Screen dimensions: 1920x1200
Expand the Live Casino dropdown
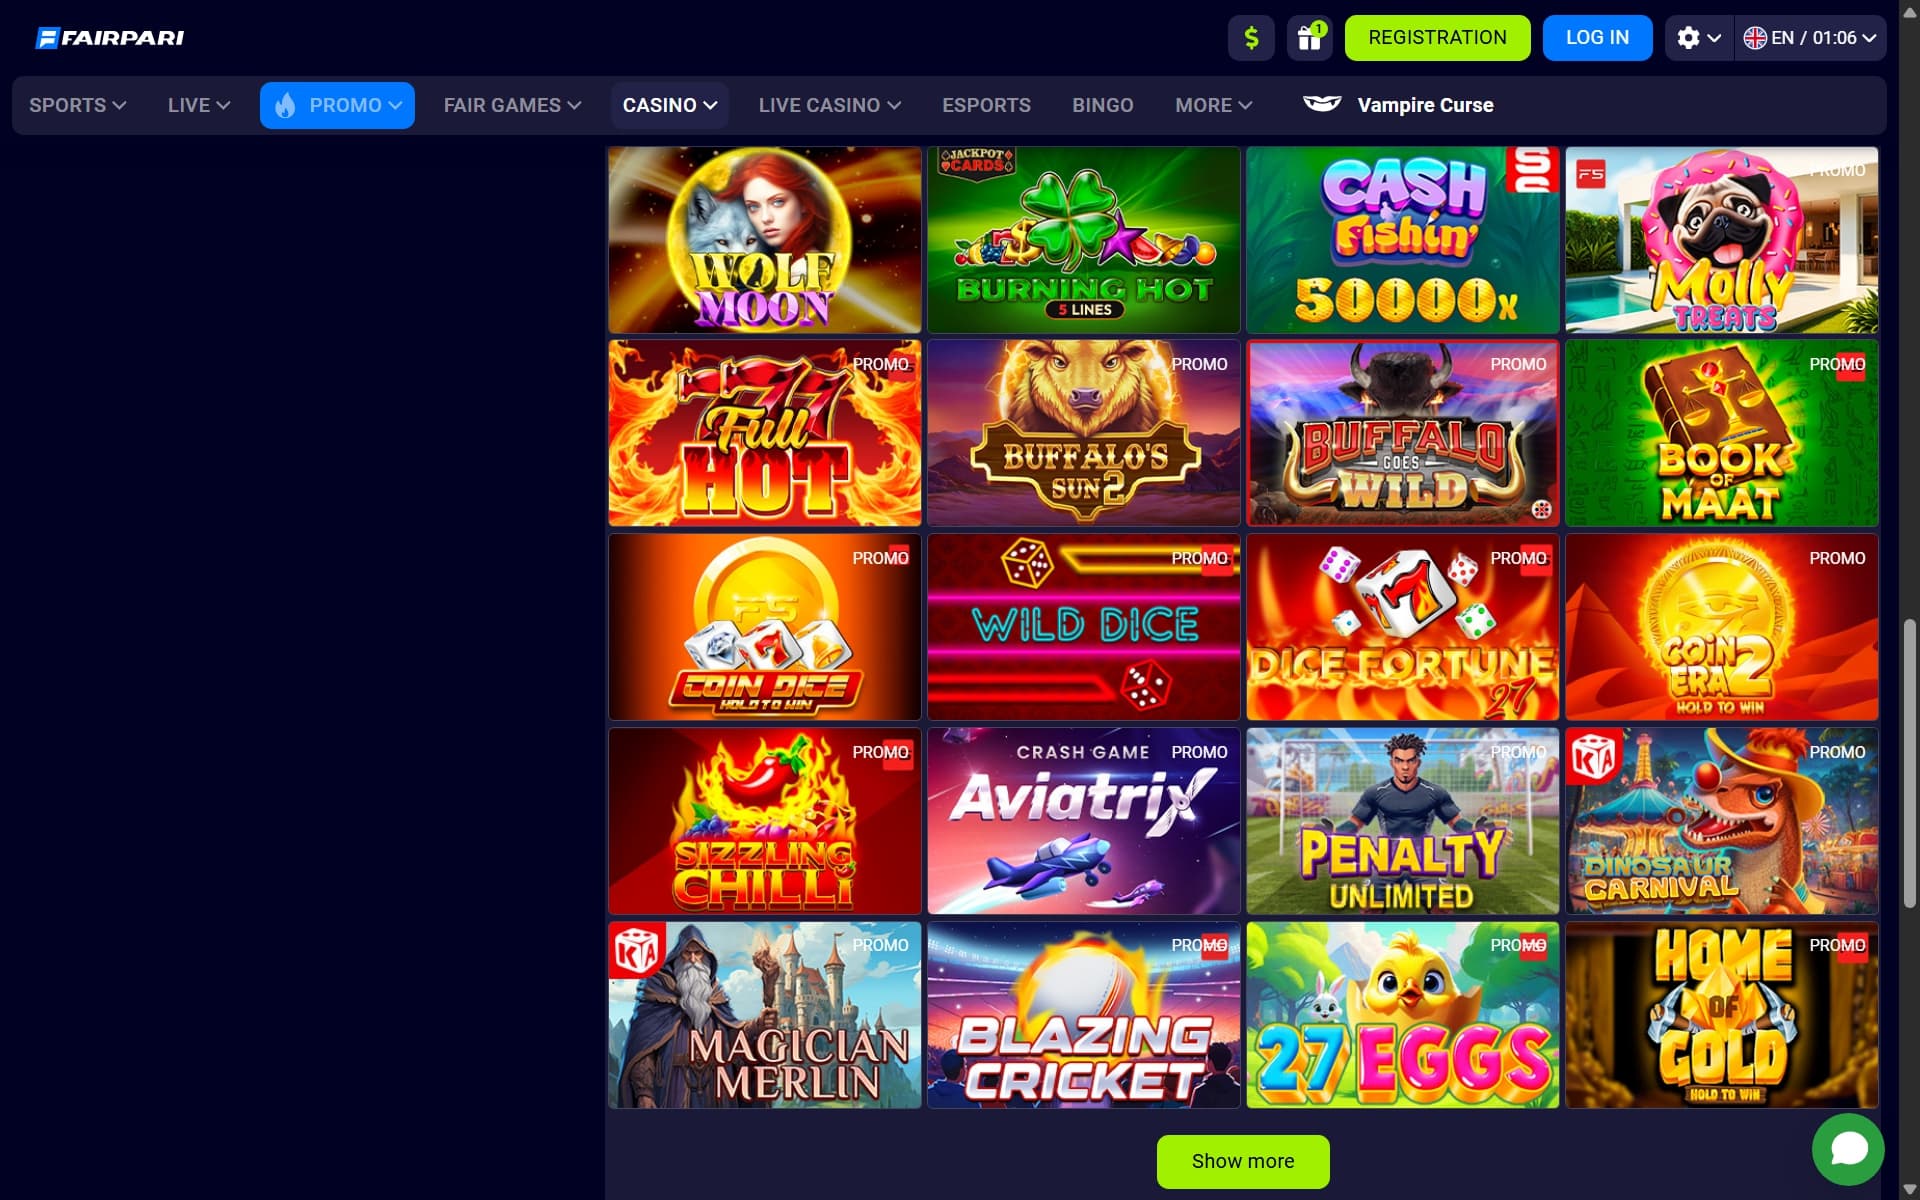pyautogui.click(x=830, y=105)
